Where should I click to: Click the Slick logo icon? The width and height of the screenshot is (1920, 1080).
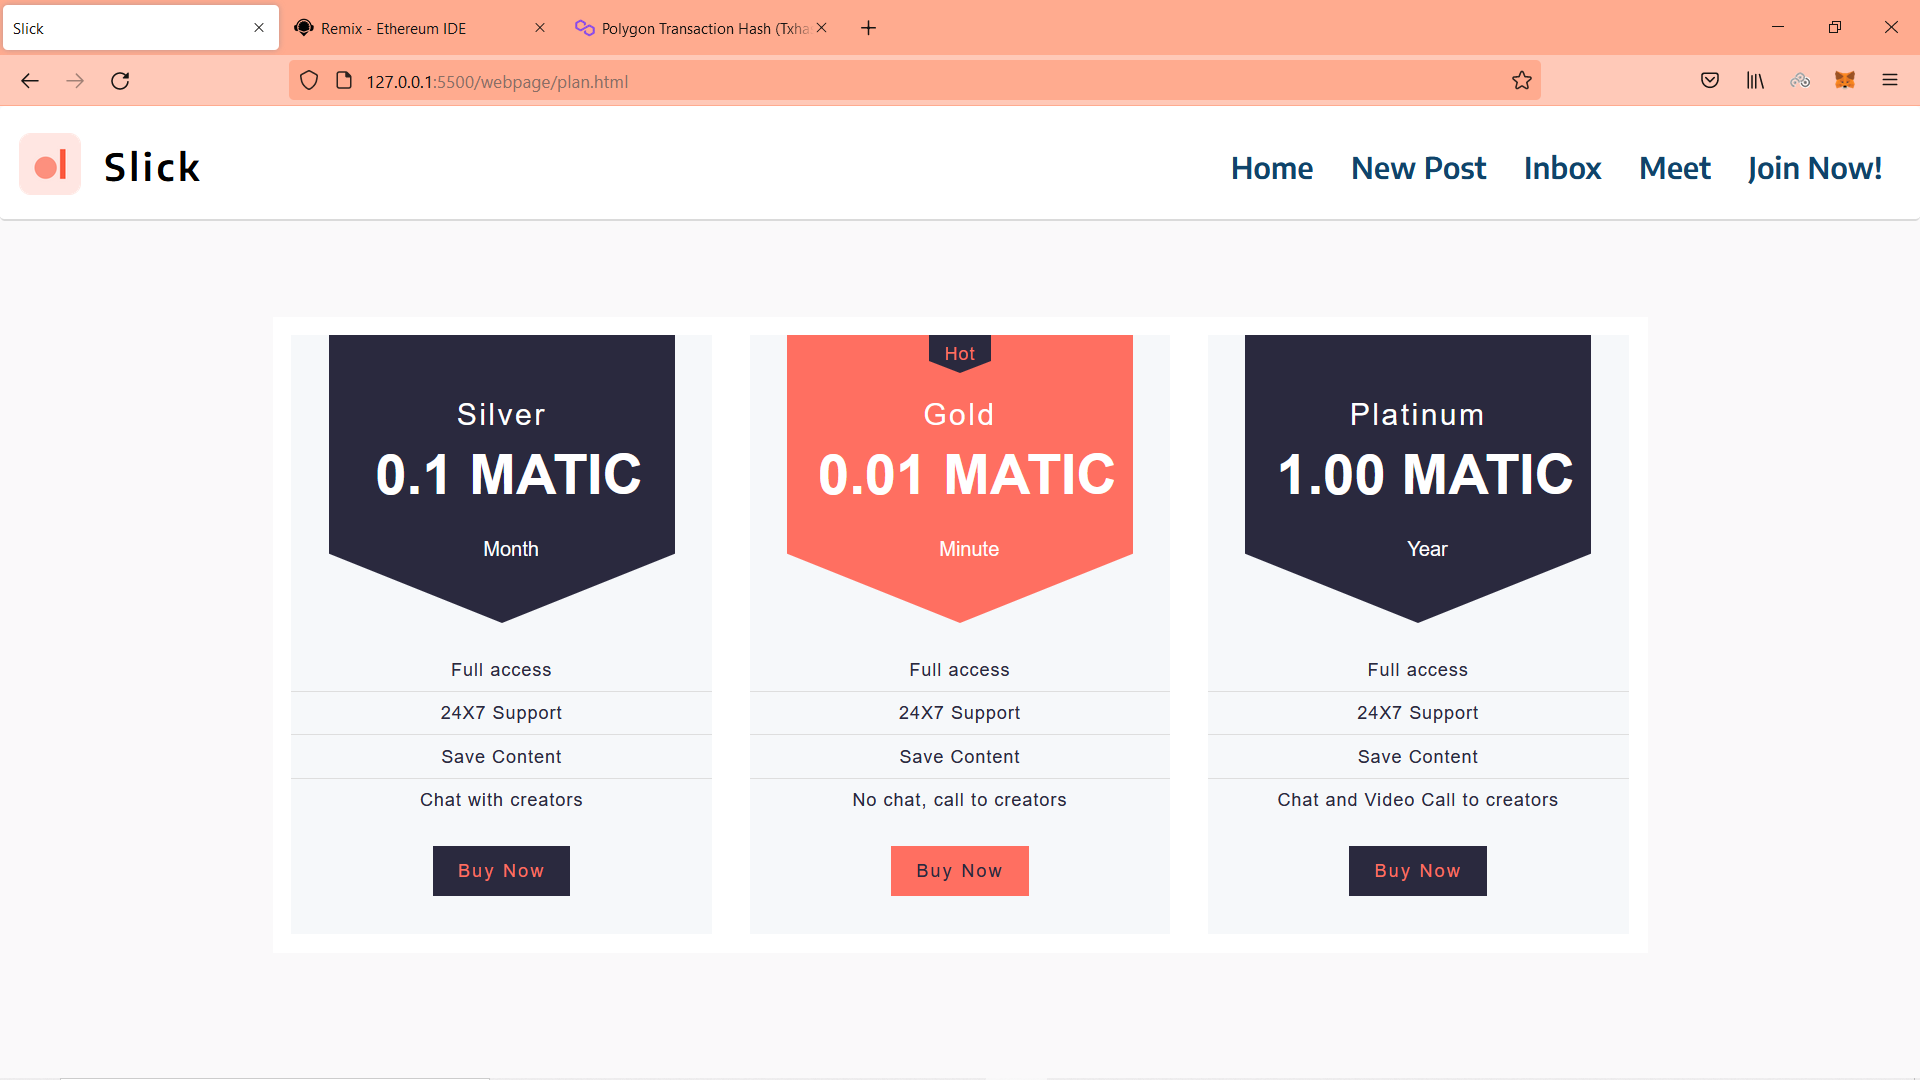(x=50, y=165)
